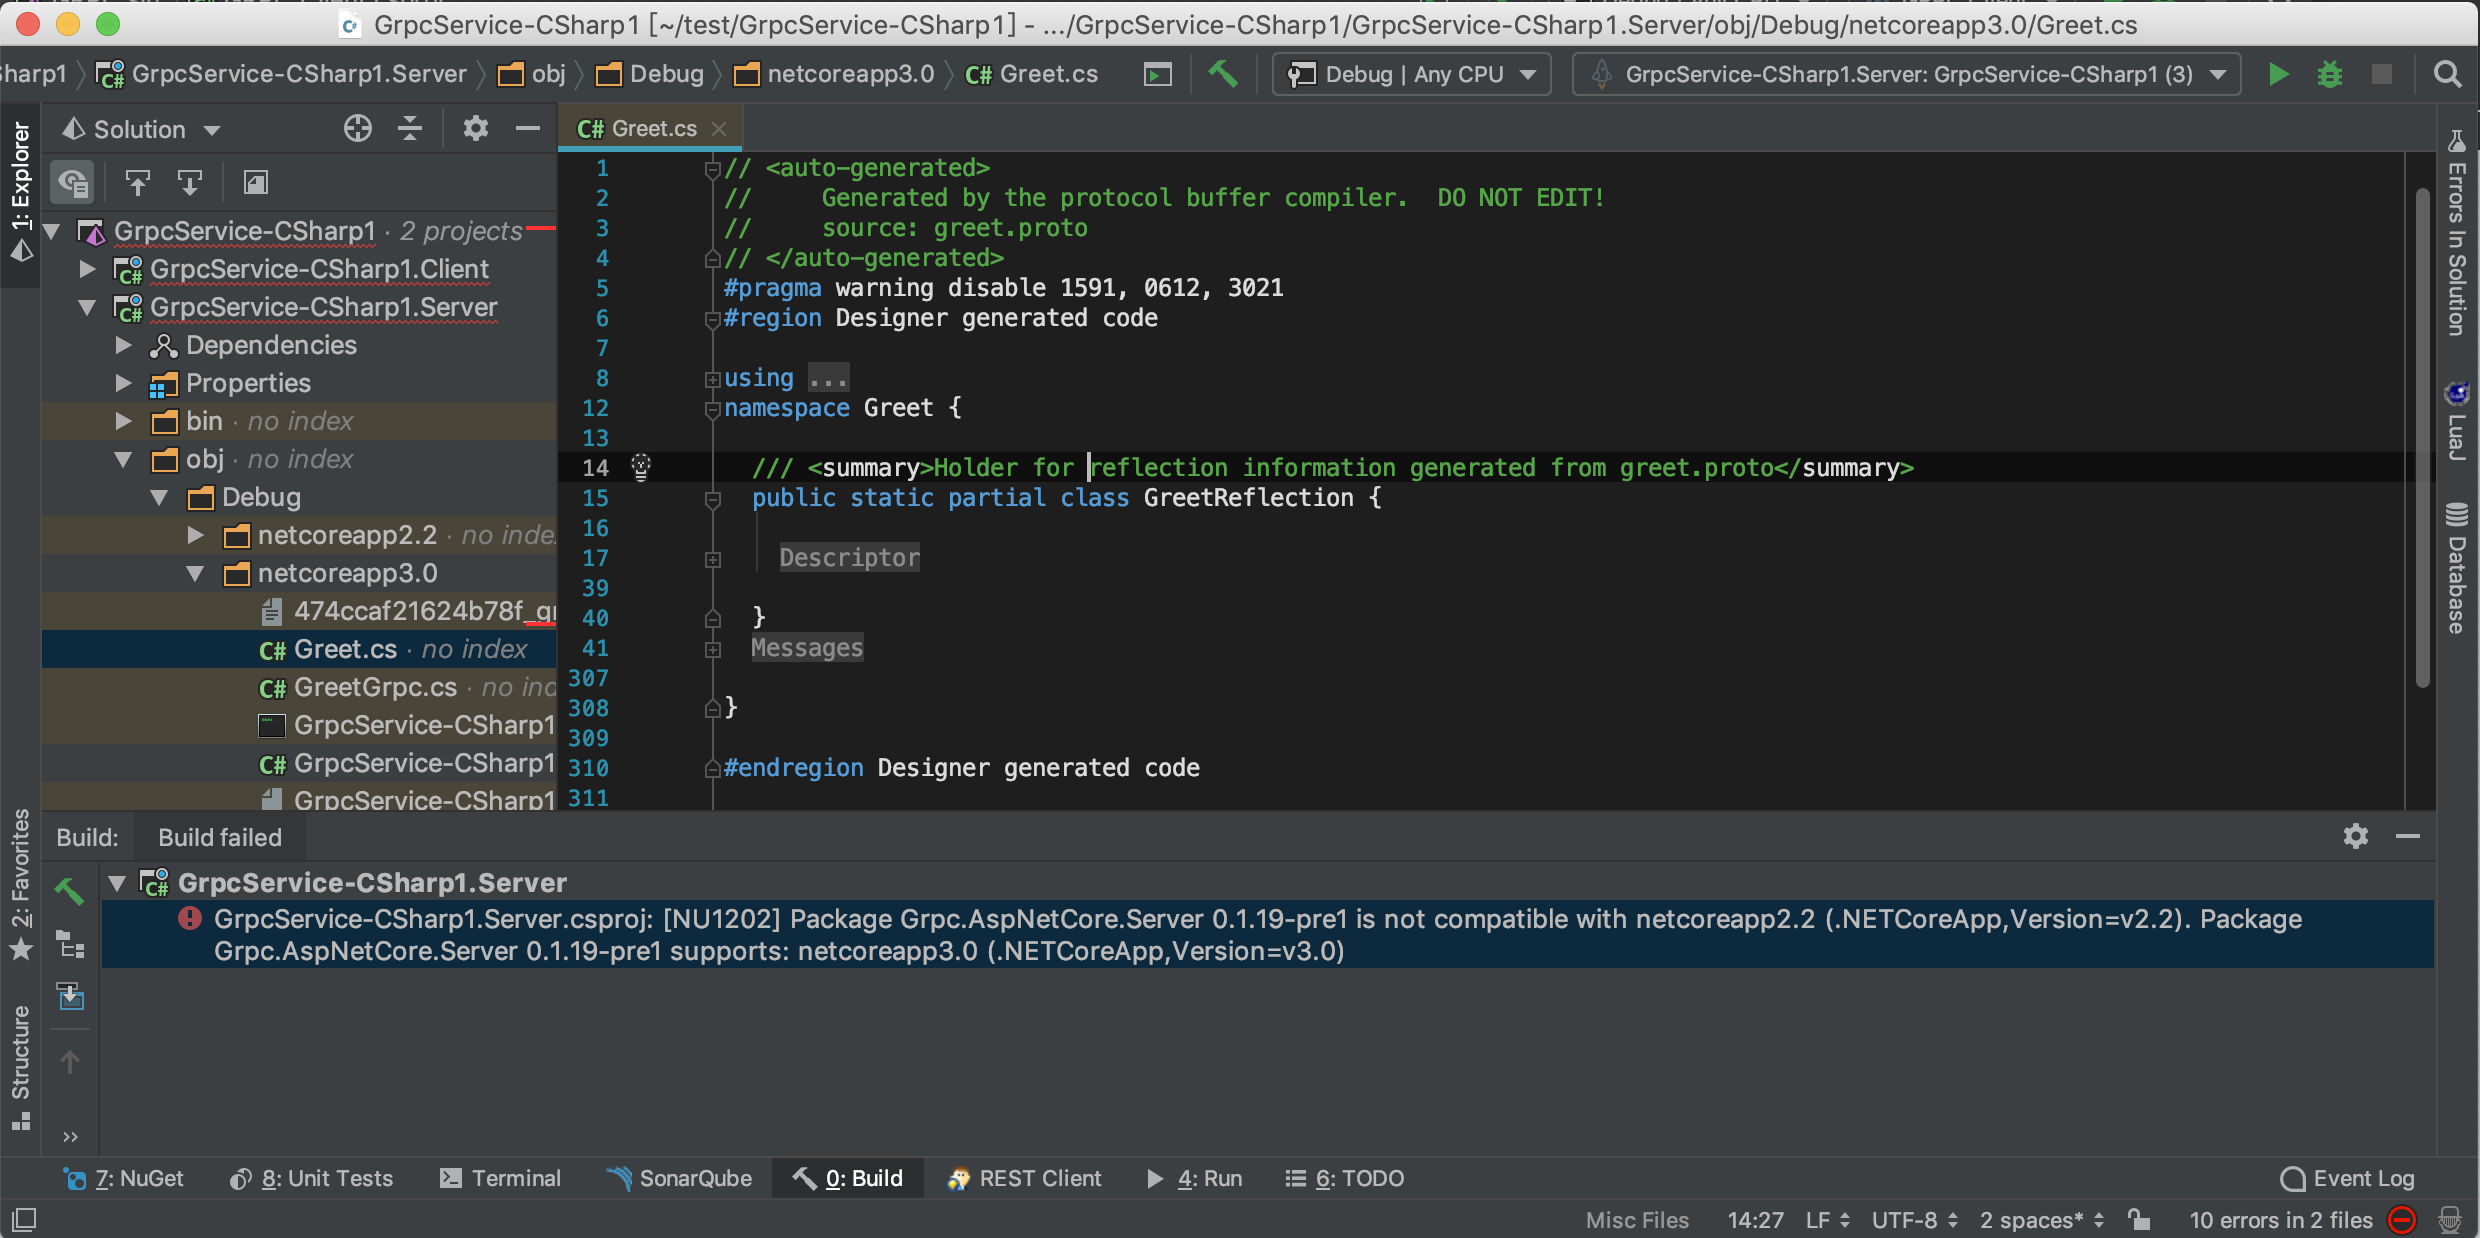
Task: Open Build panel settings gear
Action: (2356, 836)
